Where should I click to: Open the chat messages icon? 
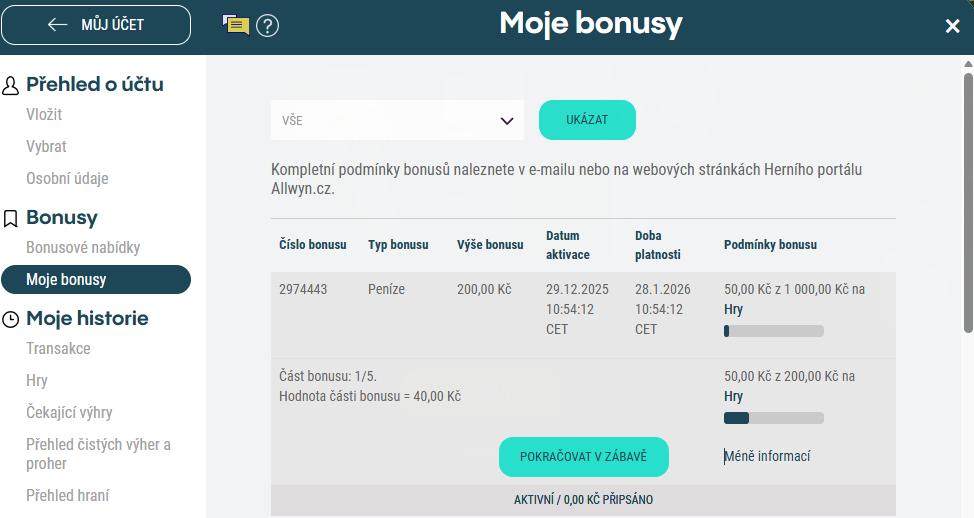click(x=235, y=25)
